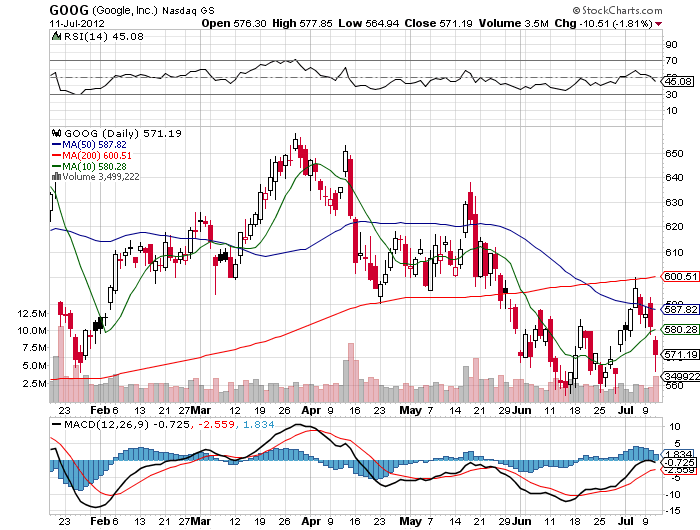Click the Close 571.19 value

point(438,23)
